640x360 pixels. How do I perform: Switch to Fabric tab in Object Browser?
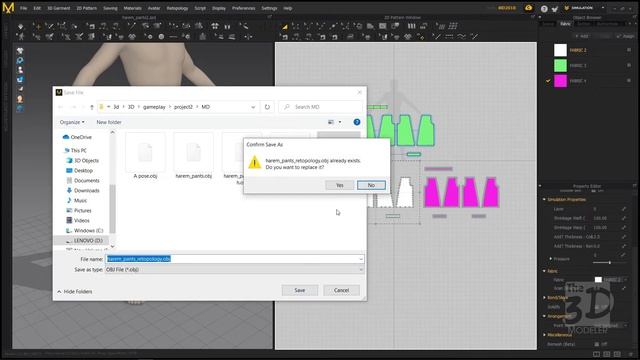[565, 24]
